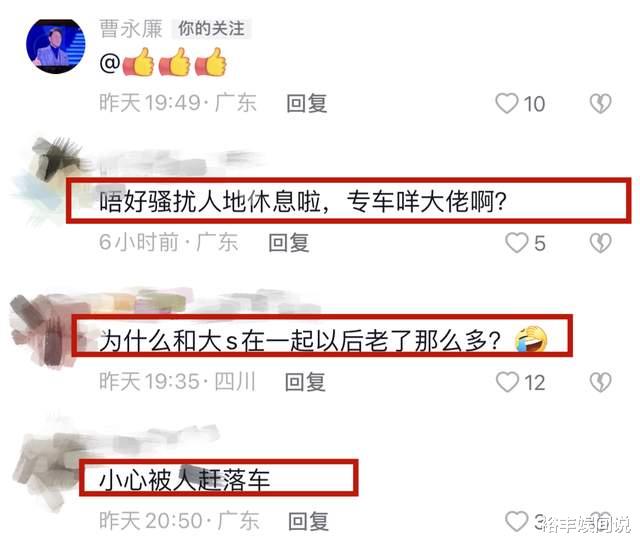Screen dimensions: 640x546
Task: Reply to the 昨天20:50 comment
Action: [x=308, y=521]
